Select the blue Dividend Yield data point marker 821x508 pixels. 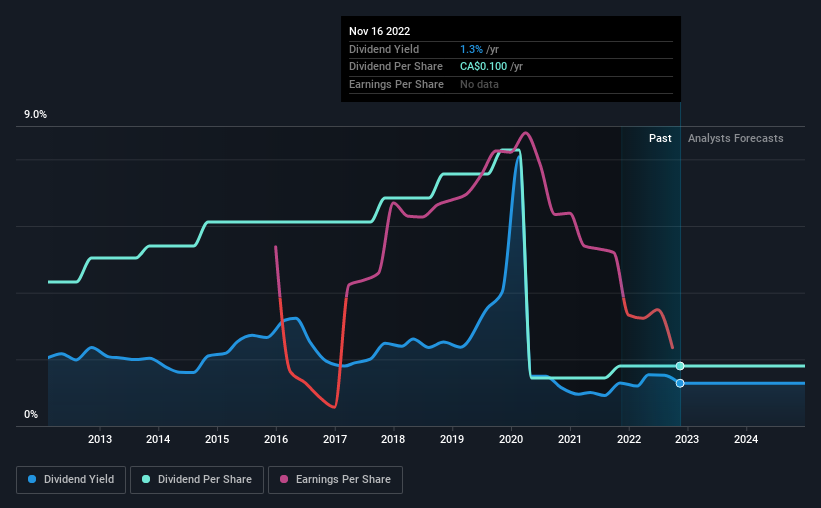click(680, 383)
